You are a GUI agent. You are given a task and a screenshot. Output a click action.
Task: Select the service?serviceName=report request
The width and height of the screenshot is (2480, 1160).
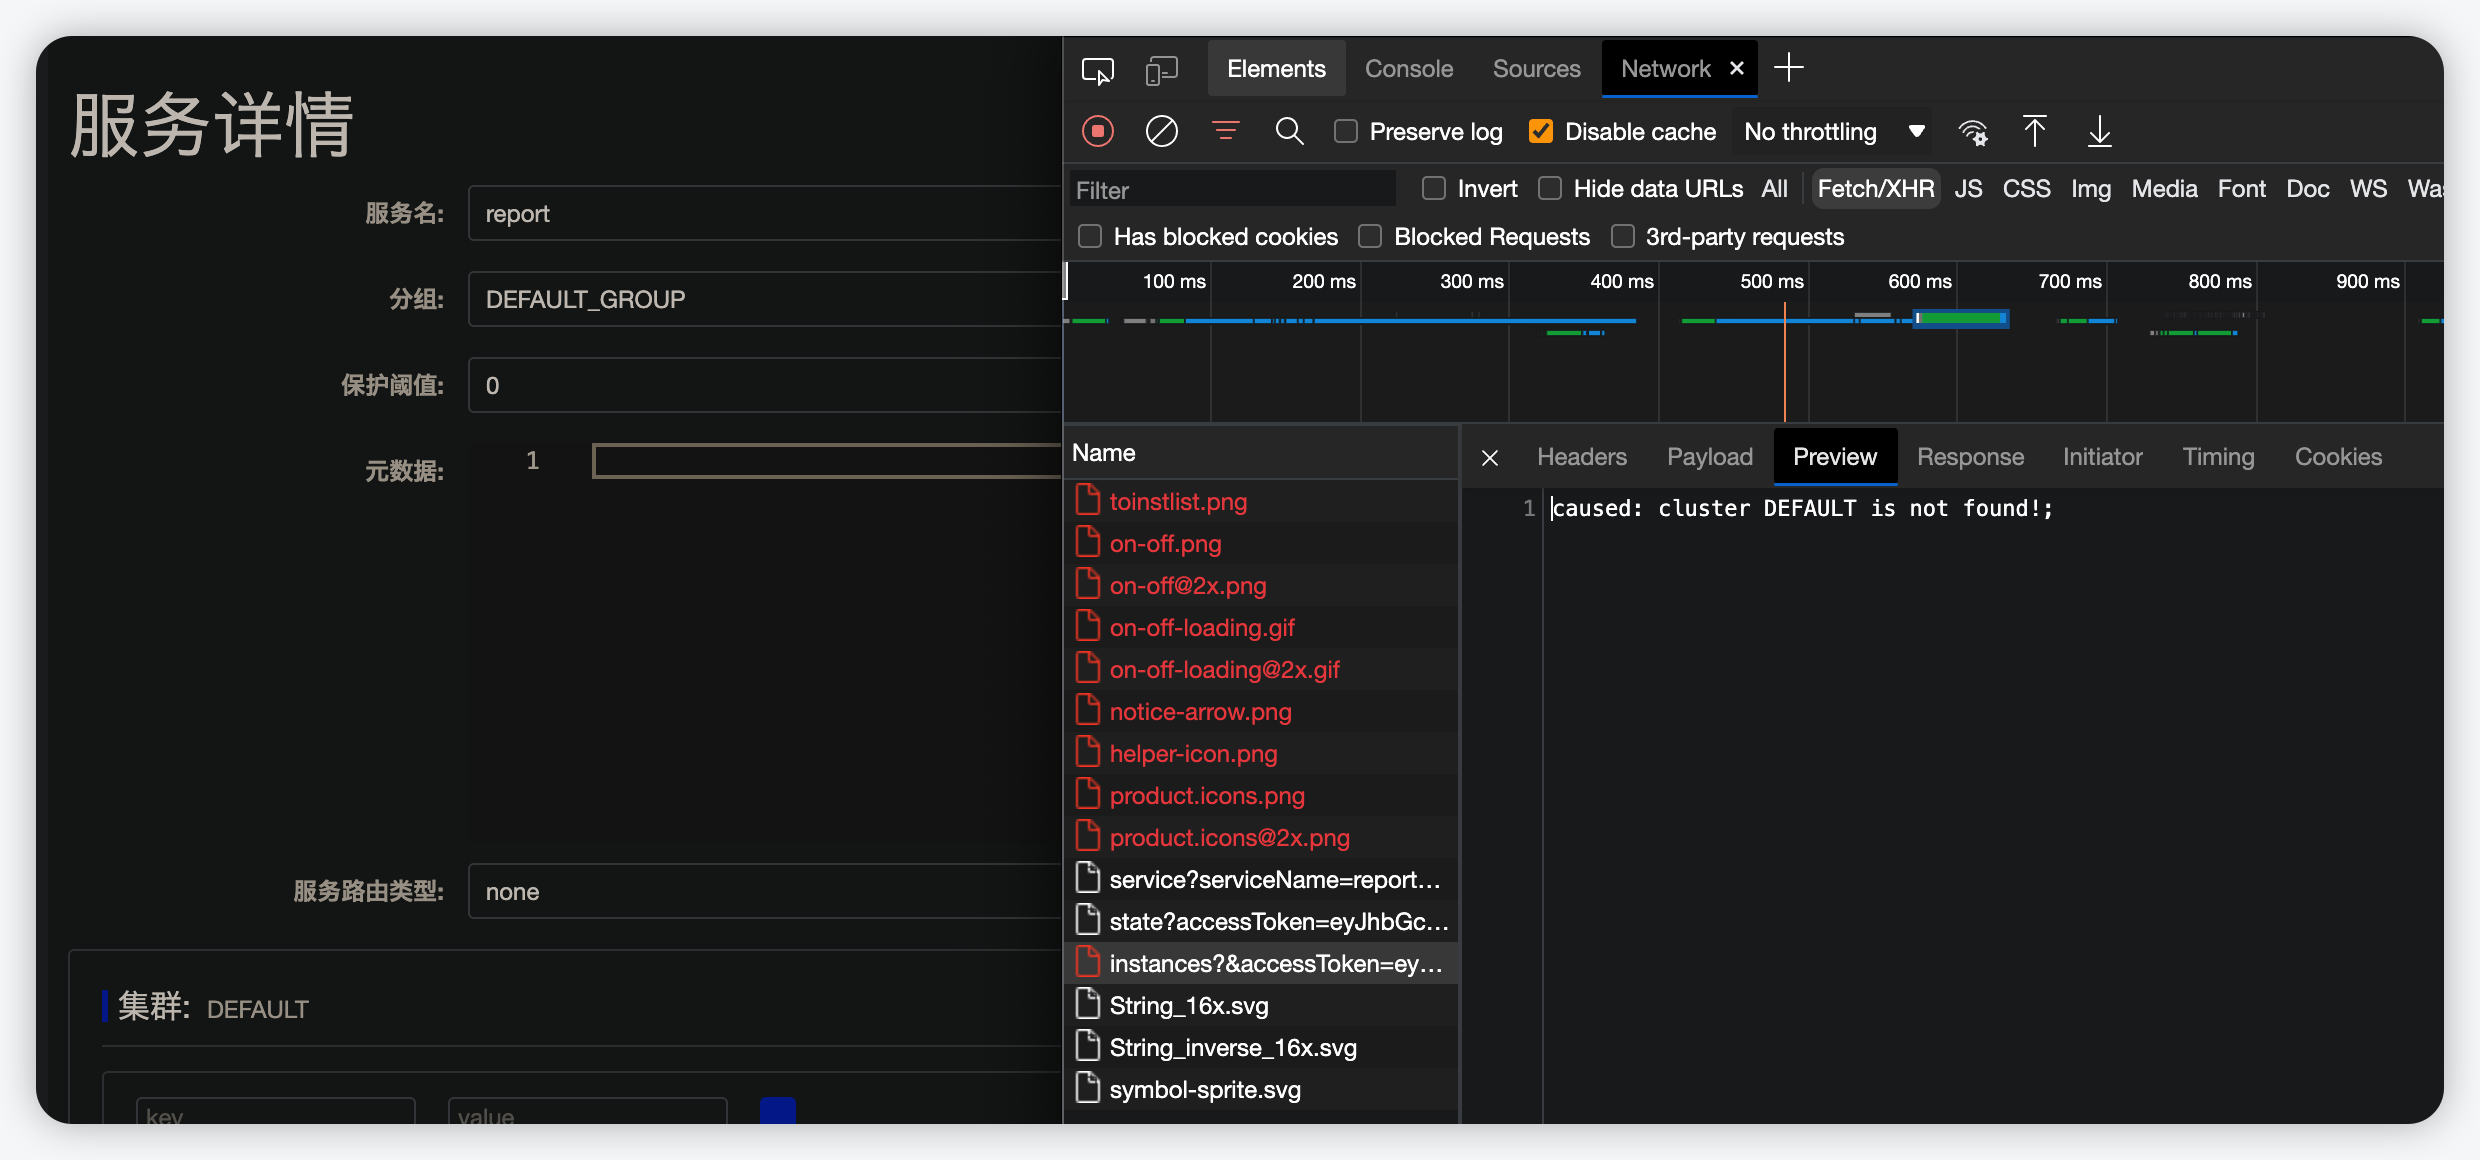point(1260,879)
